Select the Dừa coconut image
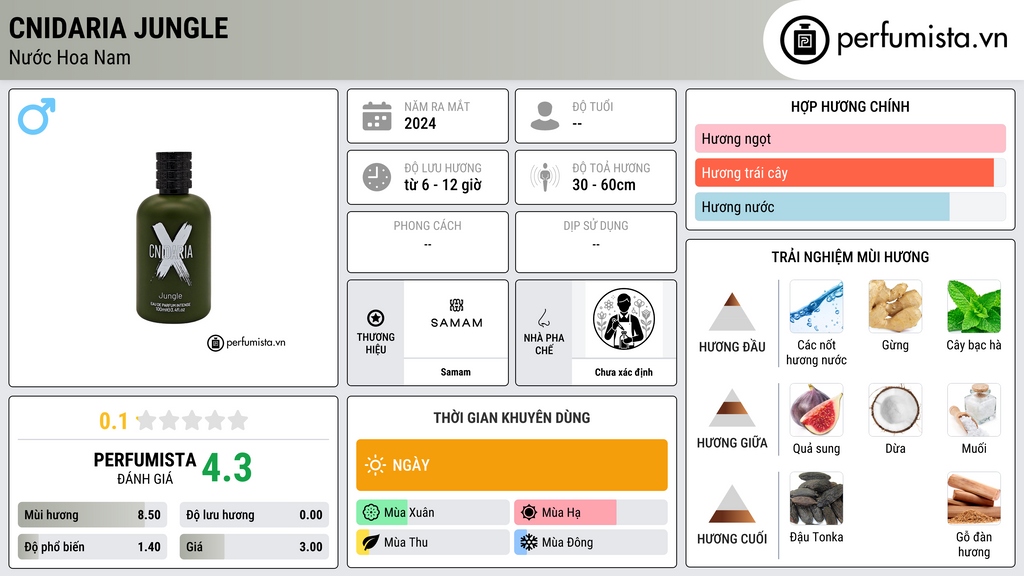 point(895,409)
